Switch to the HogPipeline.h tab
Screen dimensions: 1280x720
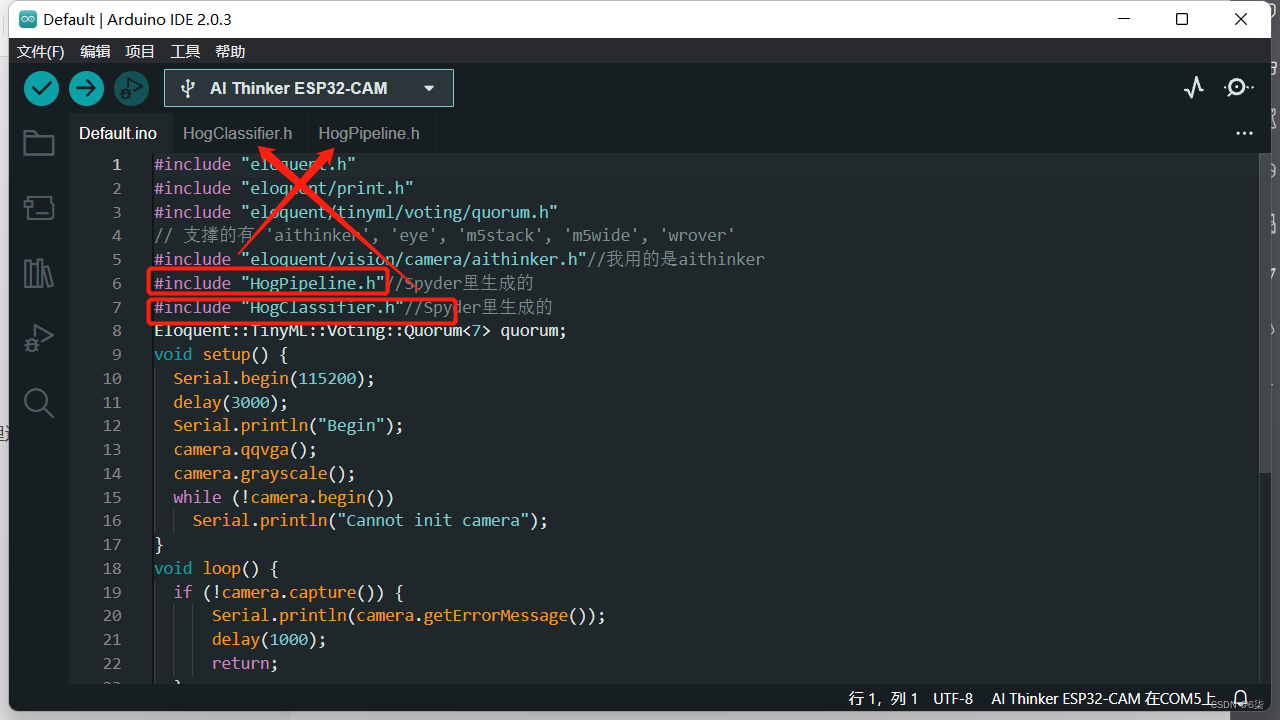tap(369, 133)
